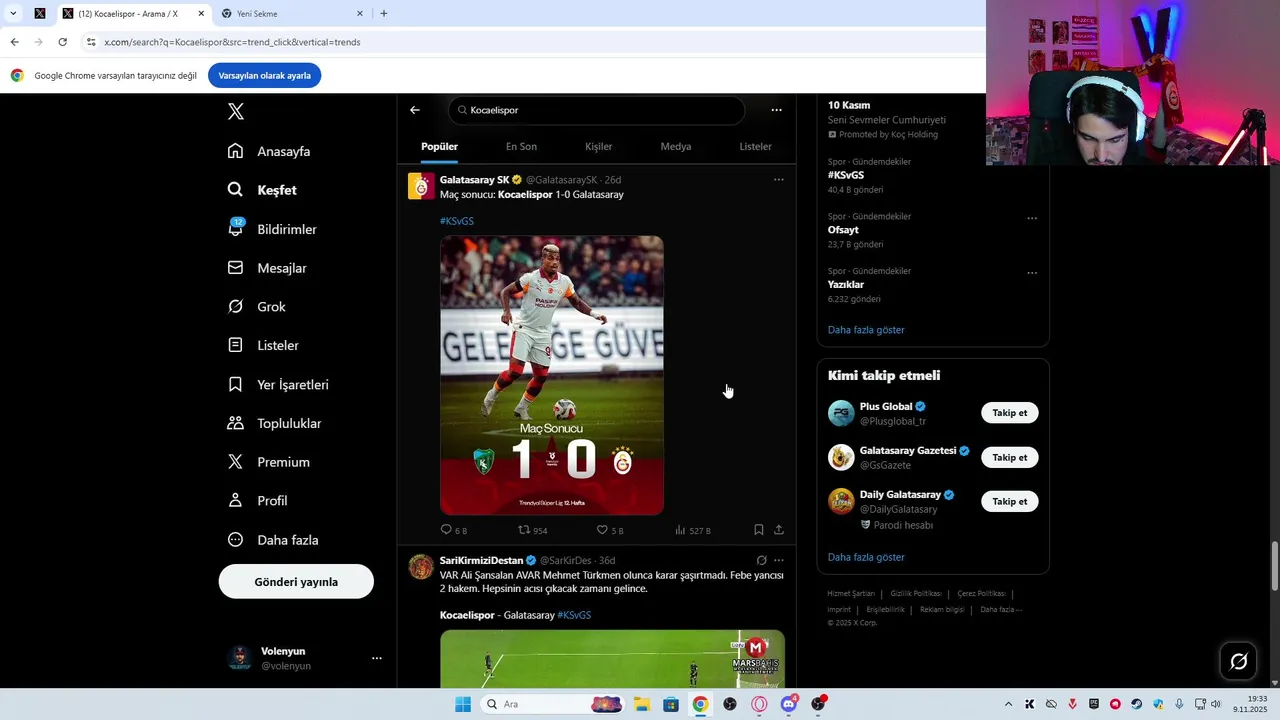Switch to Listeler search tab
This screenshot has width=1280, height=720.
click(755, 147)
